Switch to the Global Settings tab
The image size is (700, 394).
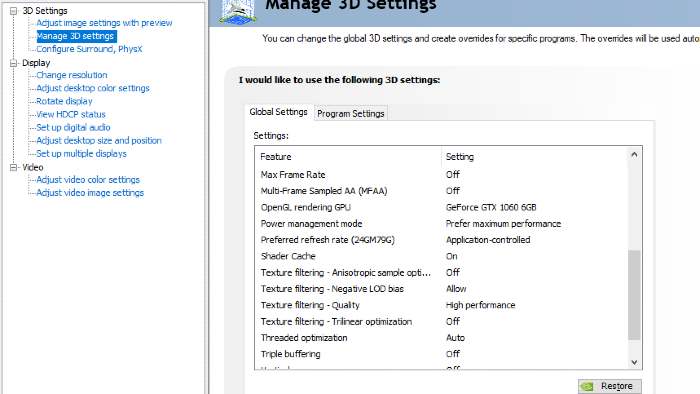tap(278, 112)
